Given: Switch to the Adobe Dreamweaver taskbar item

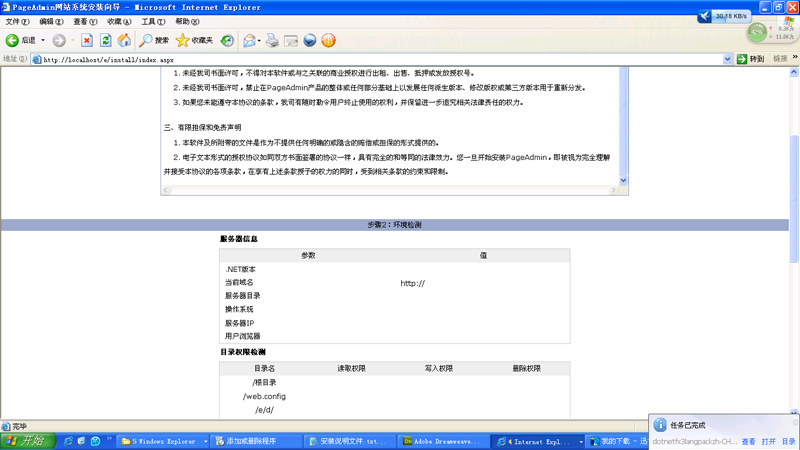Looking at the screenshot, I should click(443, 441).
